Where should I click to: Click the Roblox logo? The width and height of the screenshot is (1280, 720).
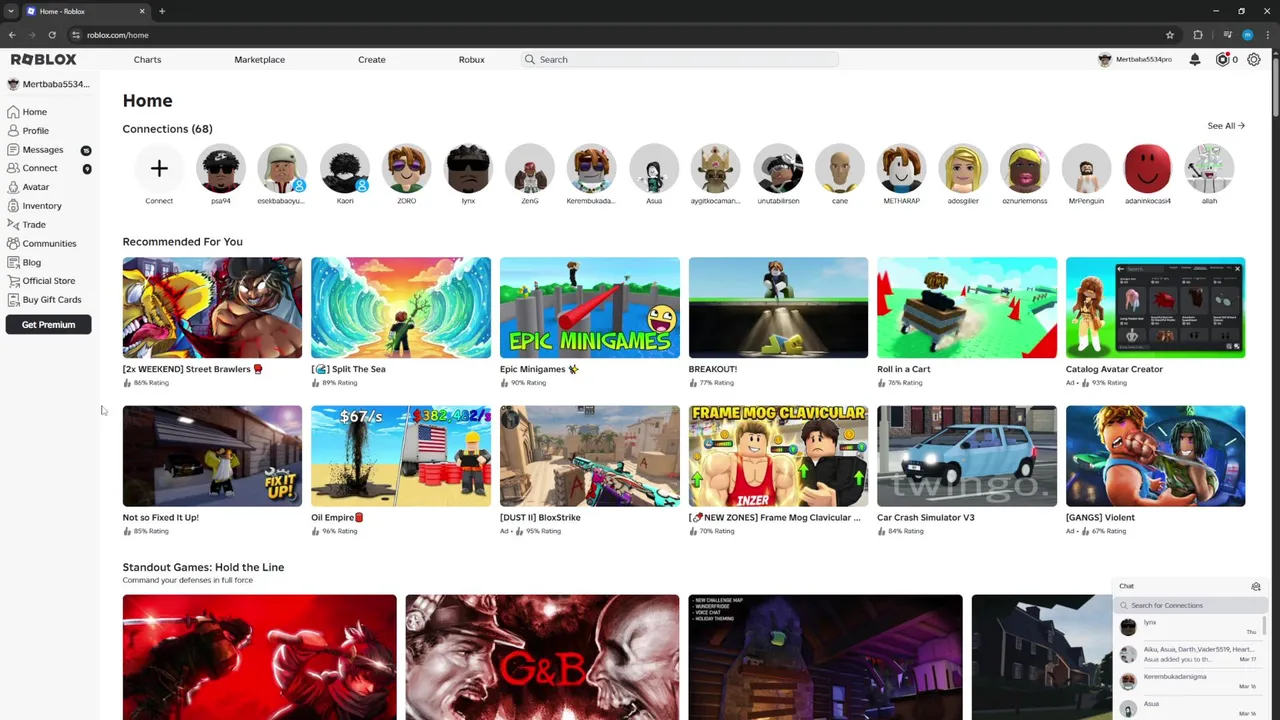click(x=43, y=59)
